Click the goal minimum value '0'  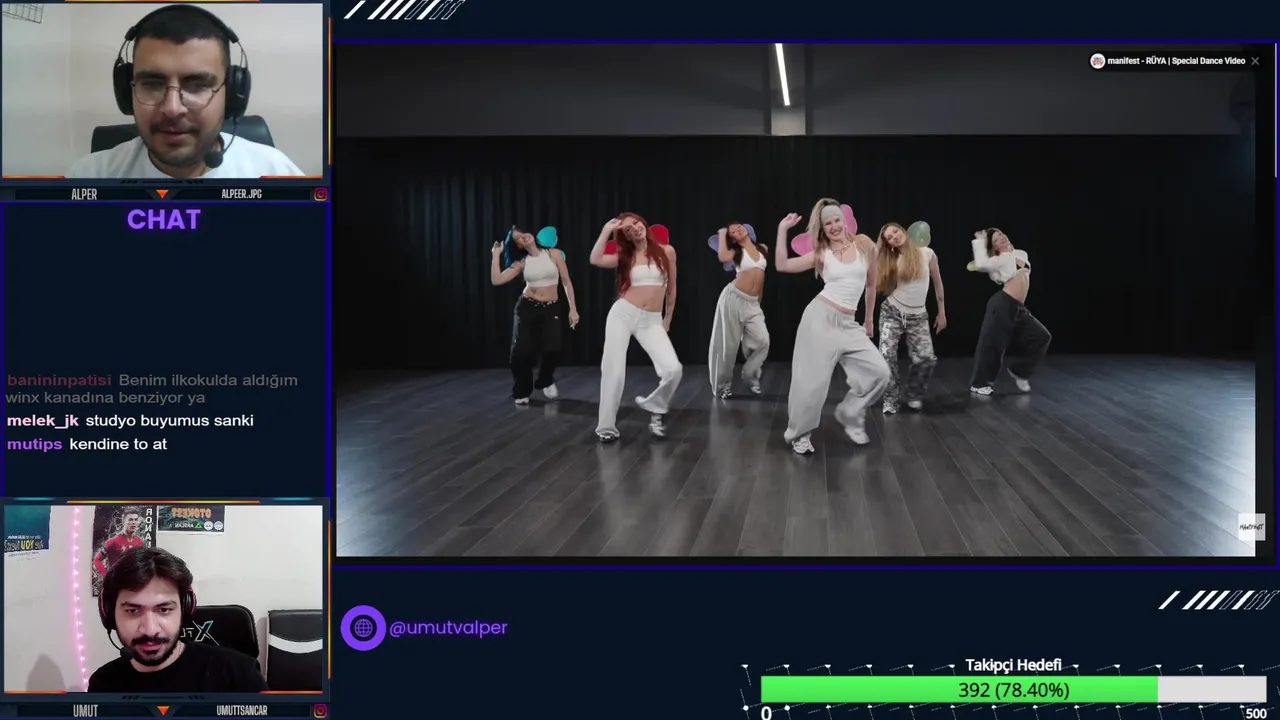tap(766, 713)
